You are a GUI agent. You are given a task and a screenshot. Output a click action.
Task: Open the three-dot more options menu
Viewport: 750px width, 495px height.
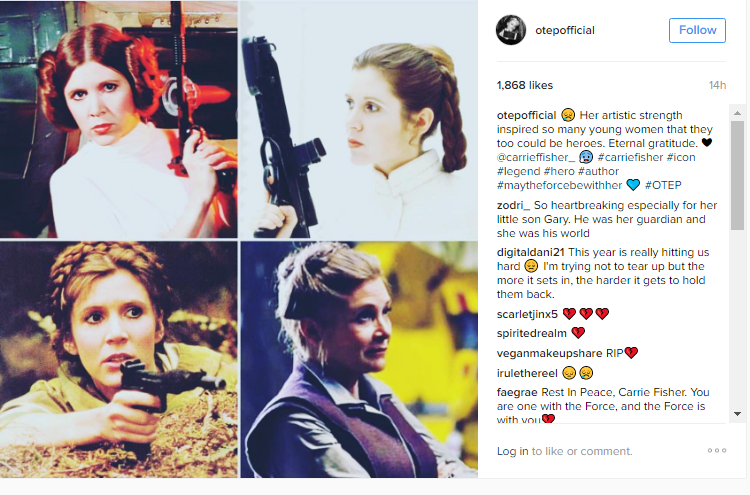pyautogui.click(x=717, y=451)
